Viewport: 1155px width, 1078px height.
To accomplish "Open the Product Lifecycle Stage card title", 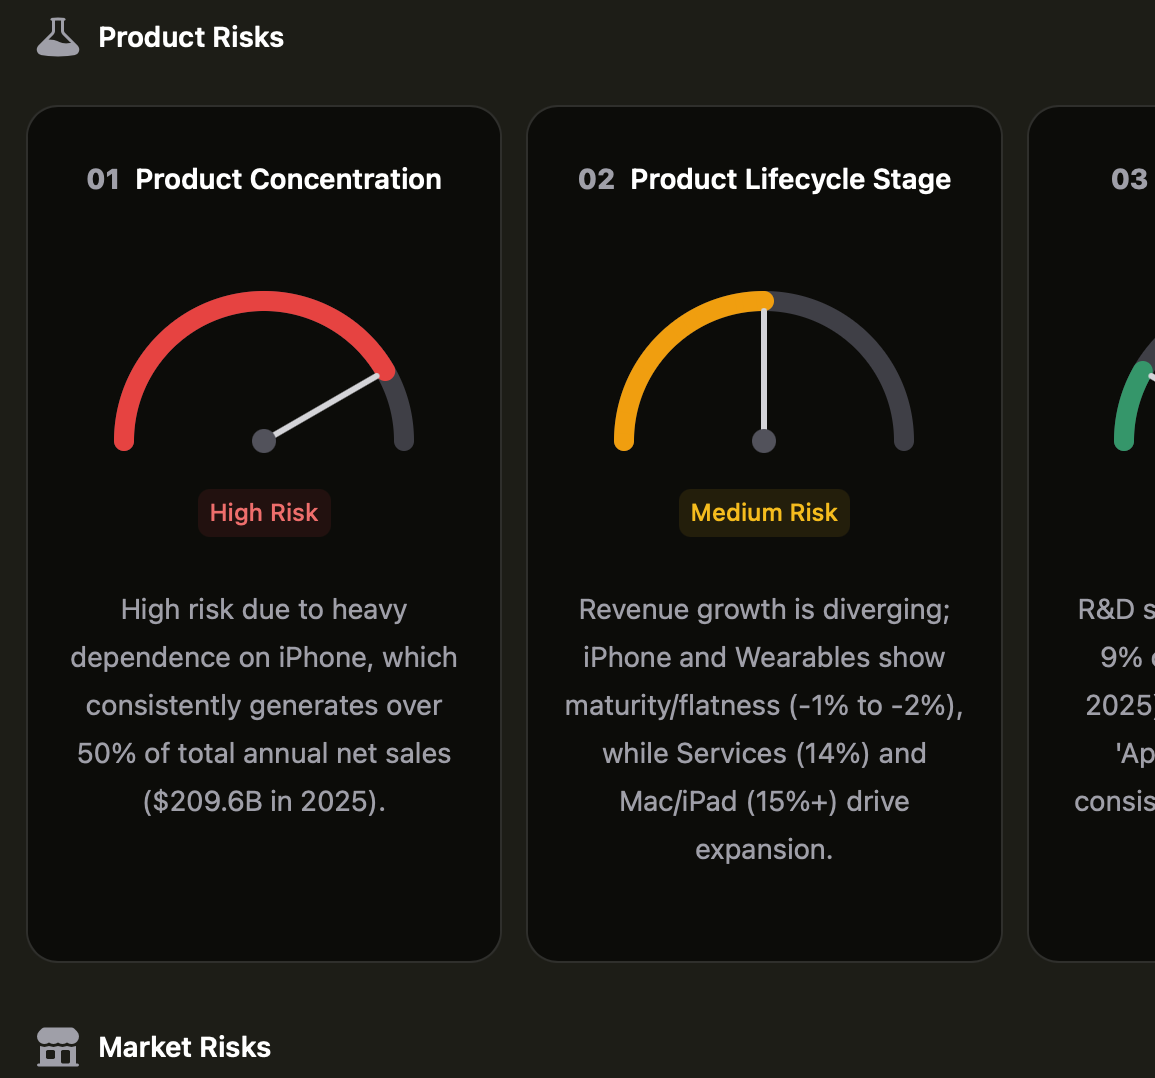I will pyautogui.click(x=790, y=180).
